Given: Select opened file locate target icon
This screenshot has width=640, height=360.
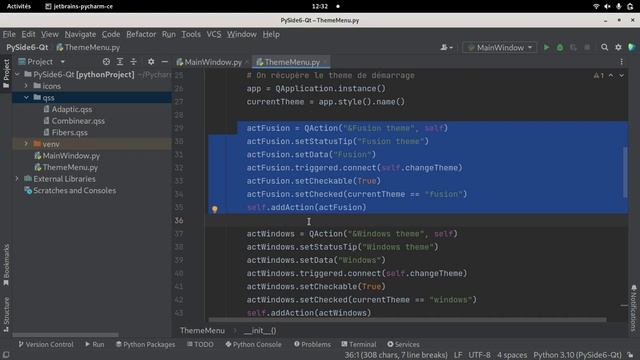Looking at the screenshot, I should 106,62.
